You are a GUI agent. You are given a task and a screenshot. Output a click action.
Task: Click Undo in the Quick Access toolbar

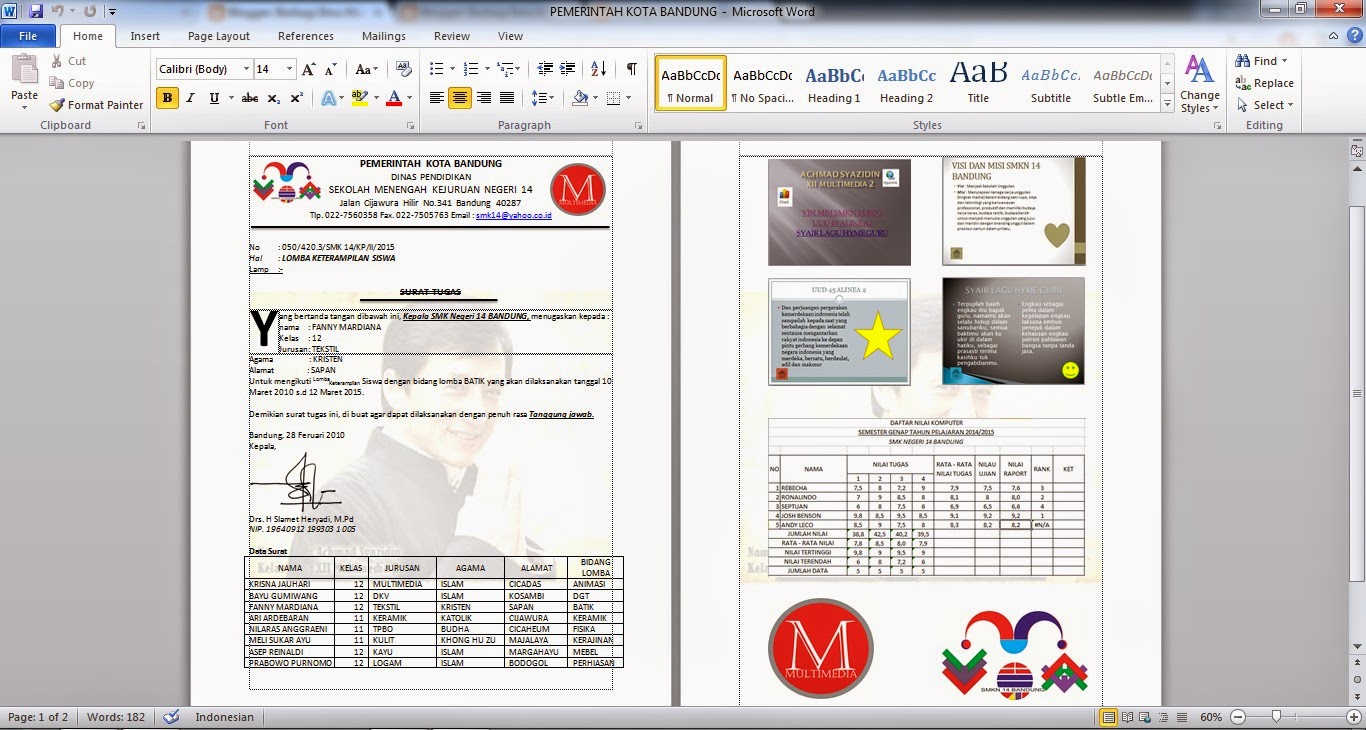(x=59, y=11)
